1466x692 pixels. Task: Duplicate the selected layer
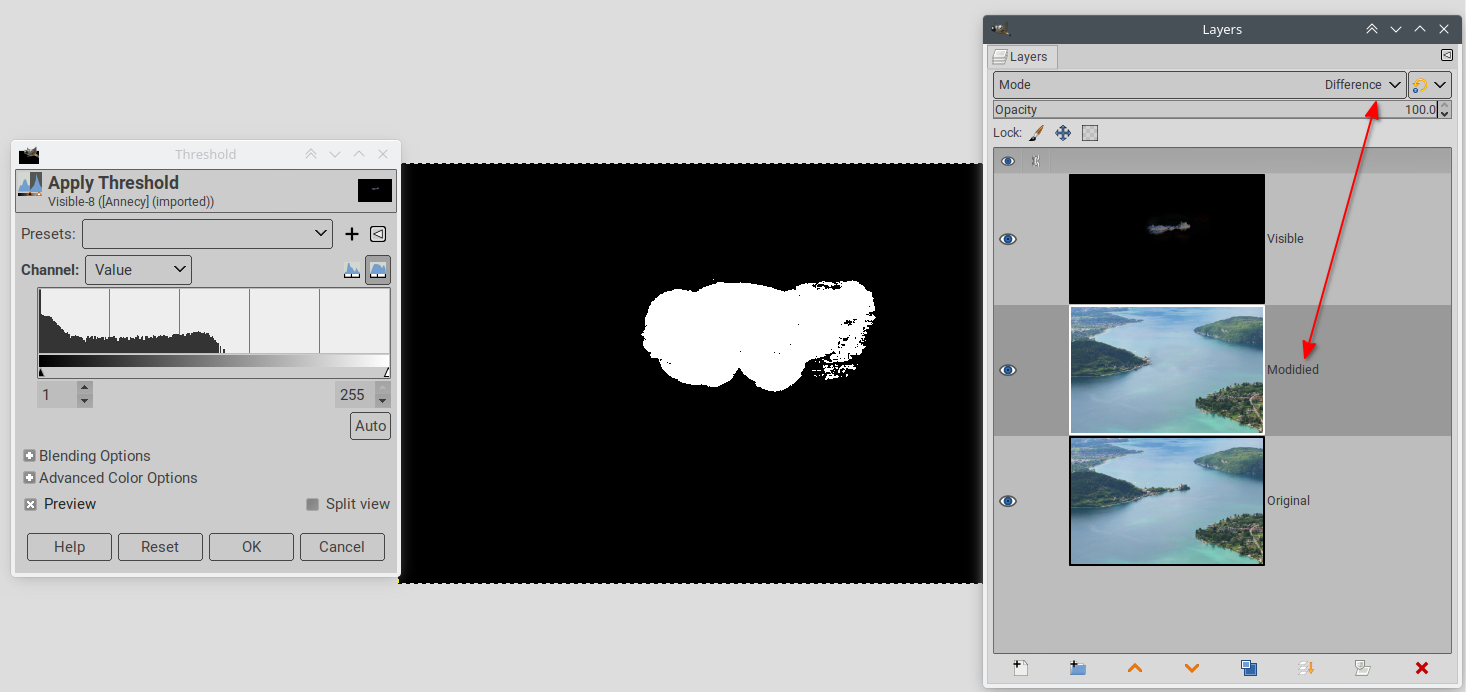point(1249,668)
